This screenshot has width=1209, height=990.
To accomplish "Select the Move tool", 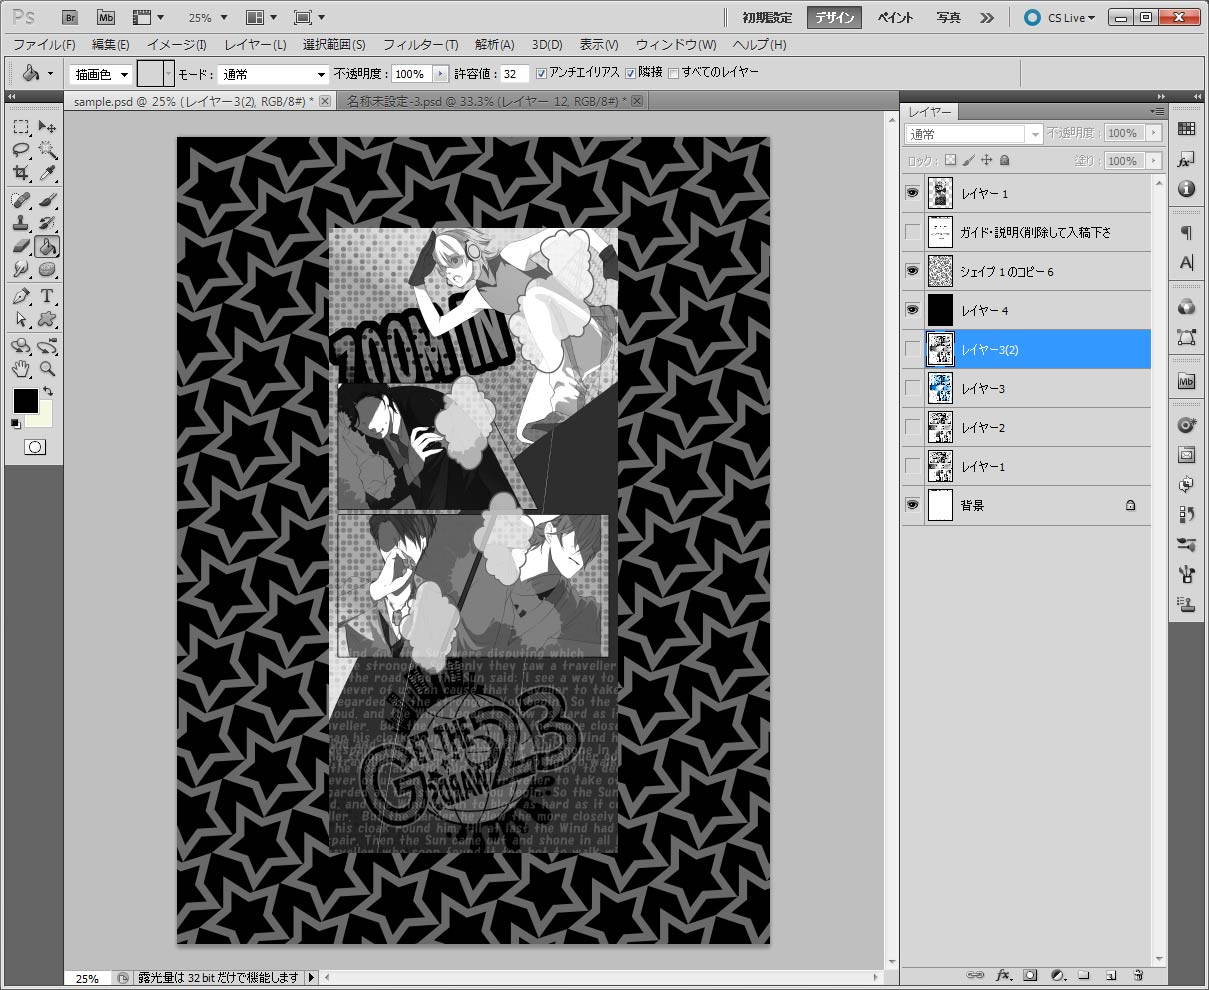I will pos(47,127).
